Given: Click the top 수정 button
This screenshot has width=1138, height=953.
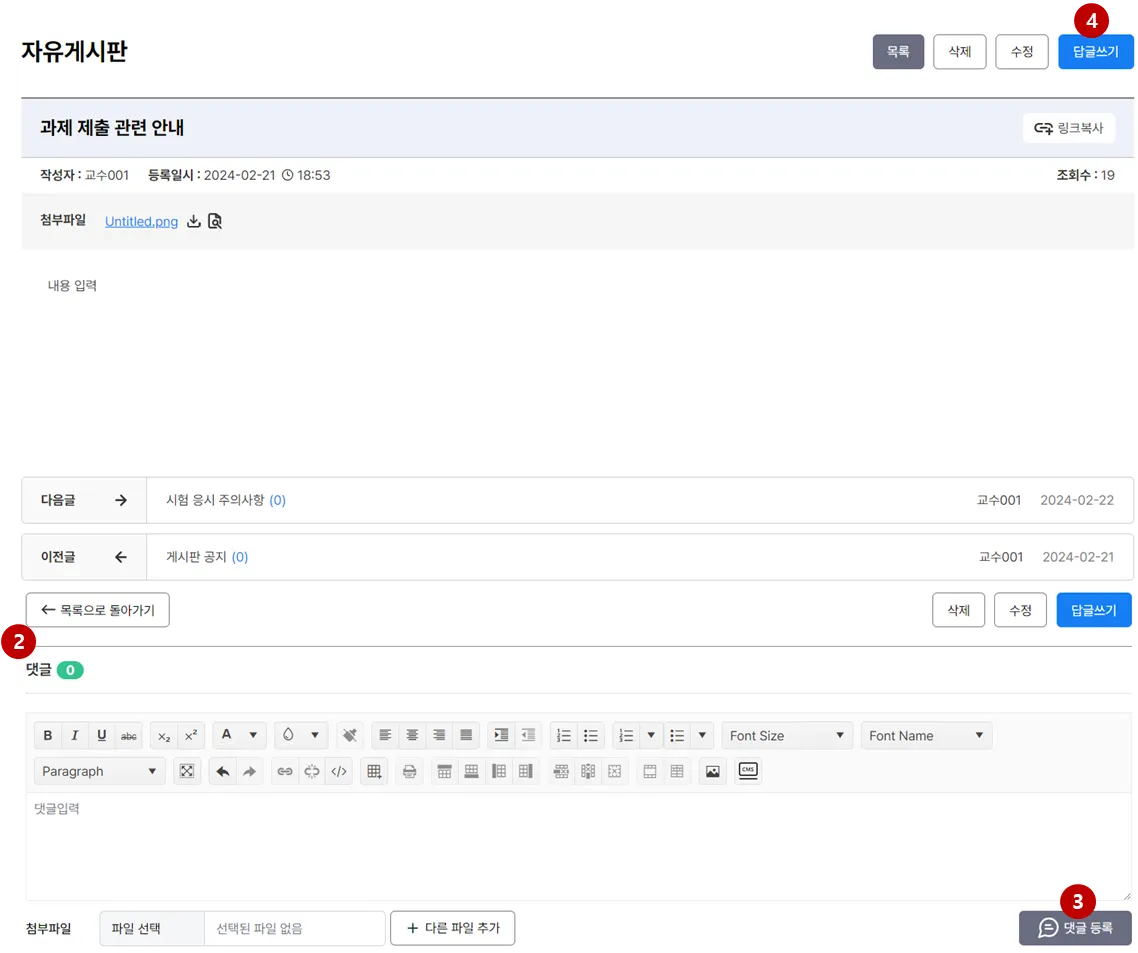Looking at the screenshot, I should click(x=1022, y=52).
